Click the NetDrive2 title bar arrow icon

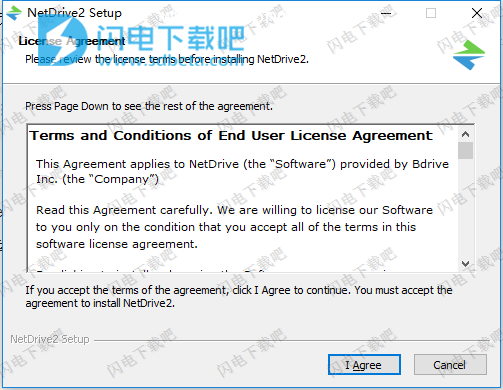point(14,13)
